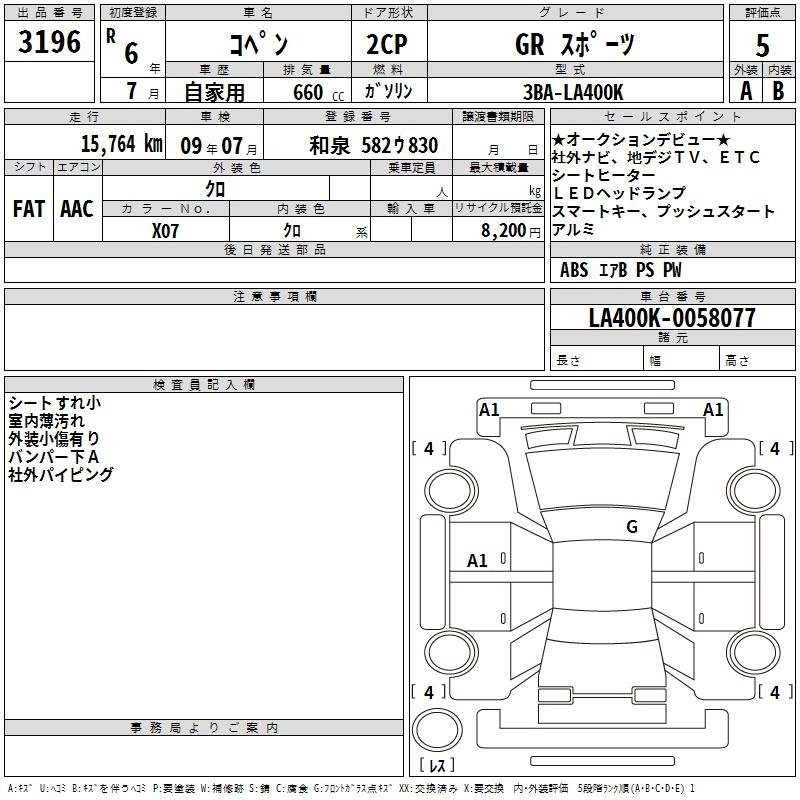Click the exterior grade A
The image size is (800, 800).
(x=746, y=91)
